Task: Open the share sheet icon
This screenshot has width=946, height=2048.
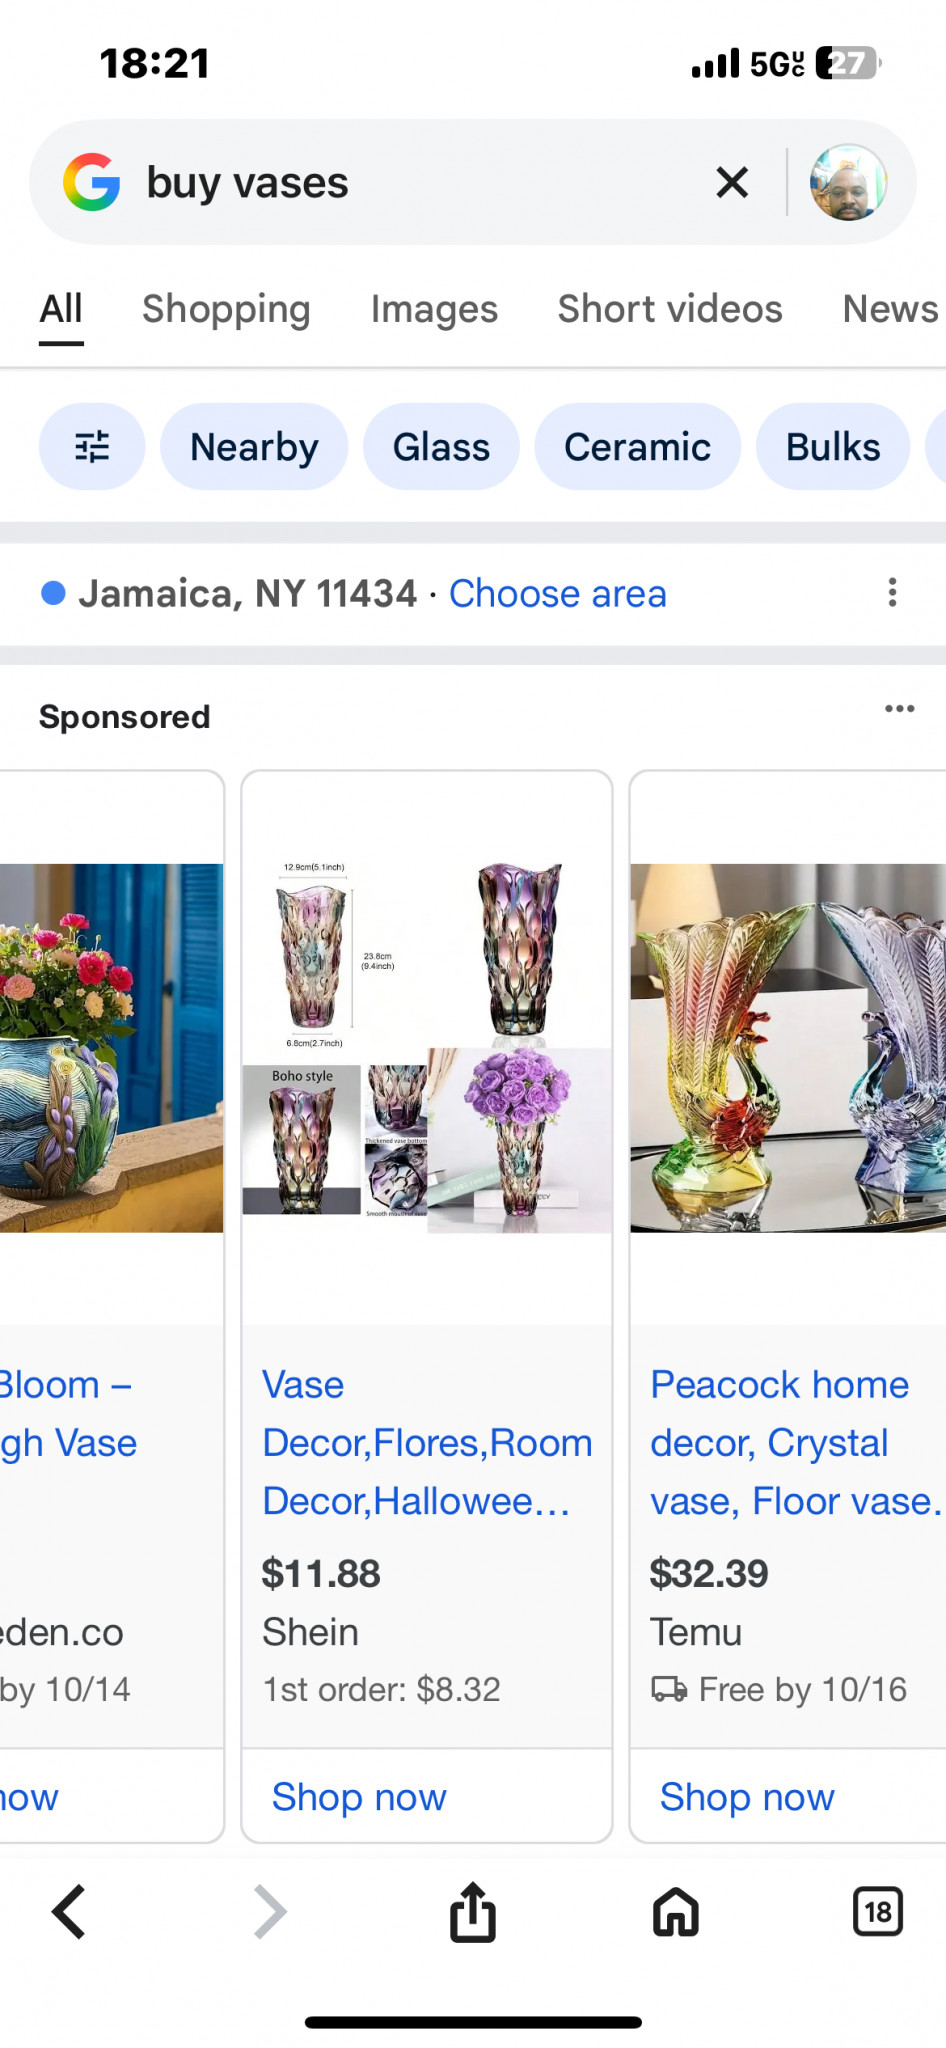Action: (x=473, y=1912)
